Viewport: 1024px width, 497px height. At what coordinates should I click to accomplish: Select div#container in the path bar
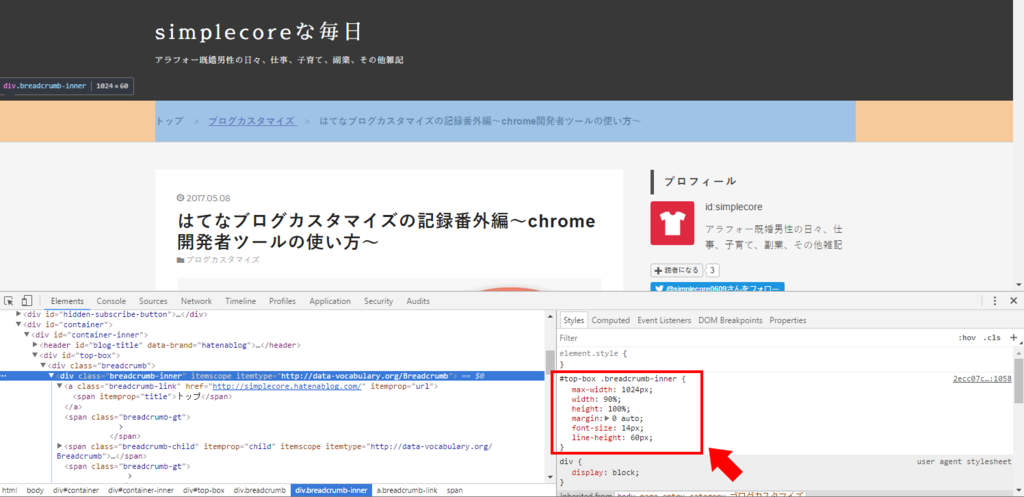click(x=76, y=490)
